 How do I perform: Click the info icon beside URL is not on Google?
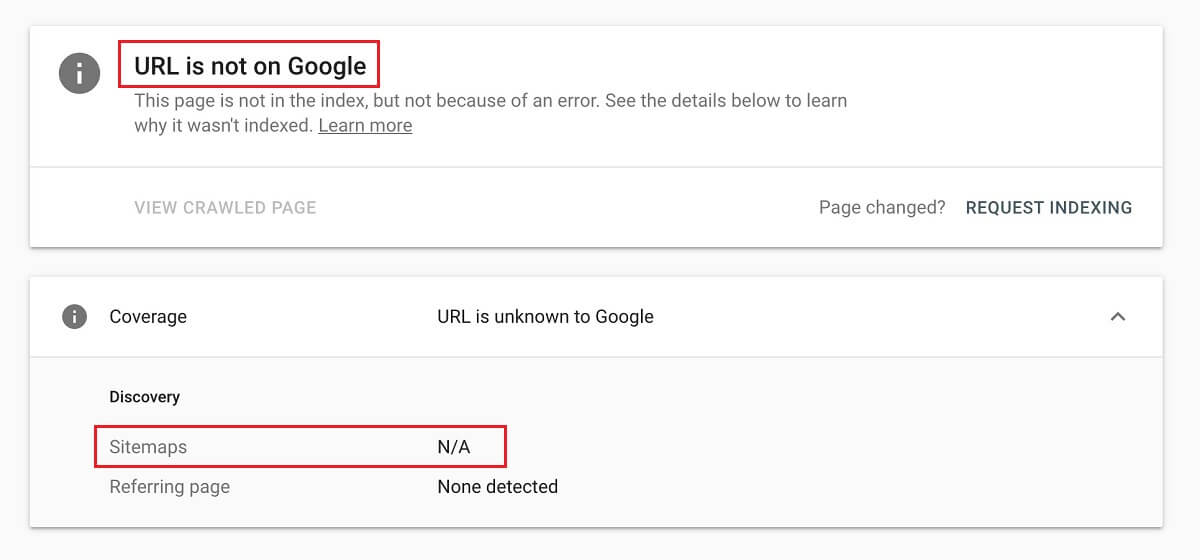click(79, 73)
